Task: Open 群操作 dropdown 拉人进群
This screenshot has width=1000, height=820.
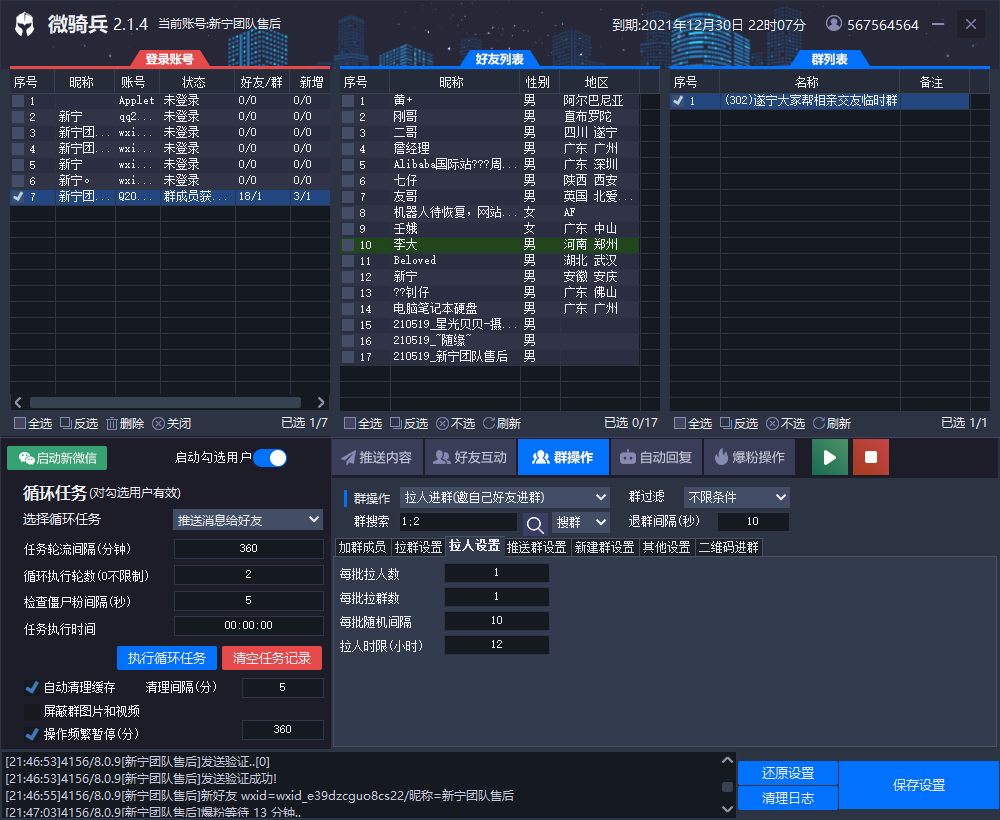Action: point(504,497)
